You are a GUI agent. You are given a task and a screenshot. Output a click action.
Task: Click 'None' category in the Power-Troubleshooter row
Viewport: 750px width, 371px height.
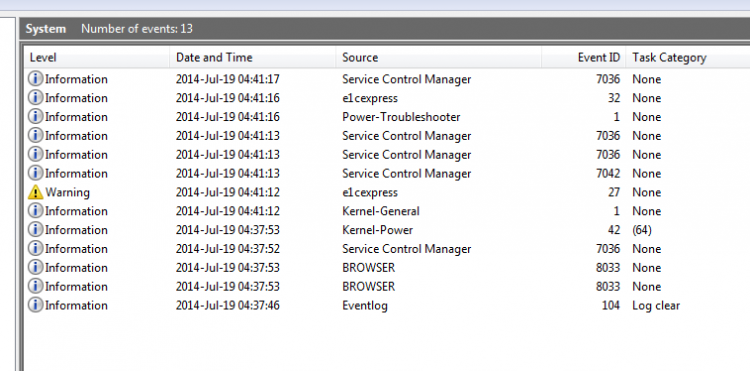tap(647, 117)
